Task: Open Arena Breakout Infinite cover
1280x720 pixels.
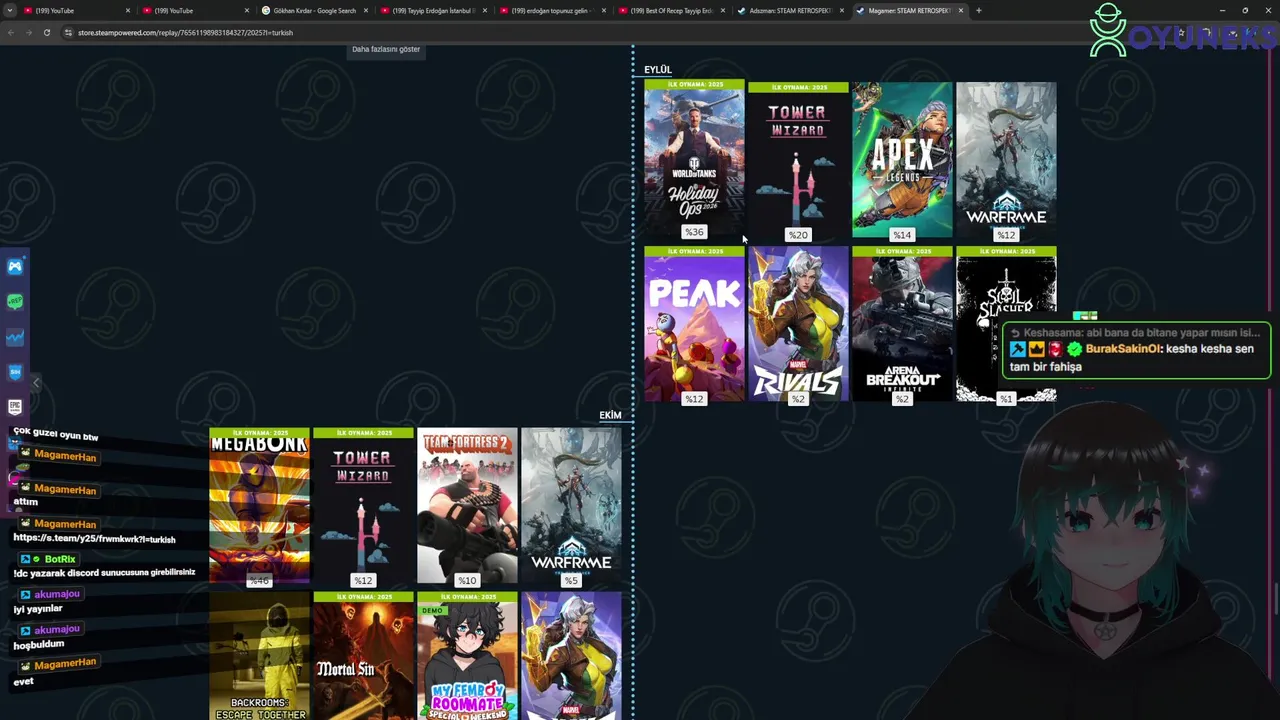Action: [x=902, y=325]
